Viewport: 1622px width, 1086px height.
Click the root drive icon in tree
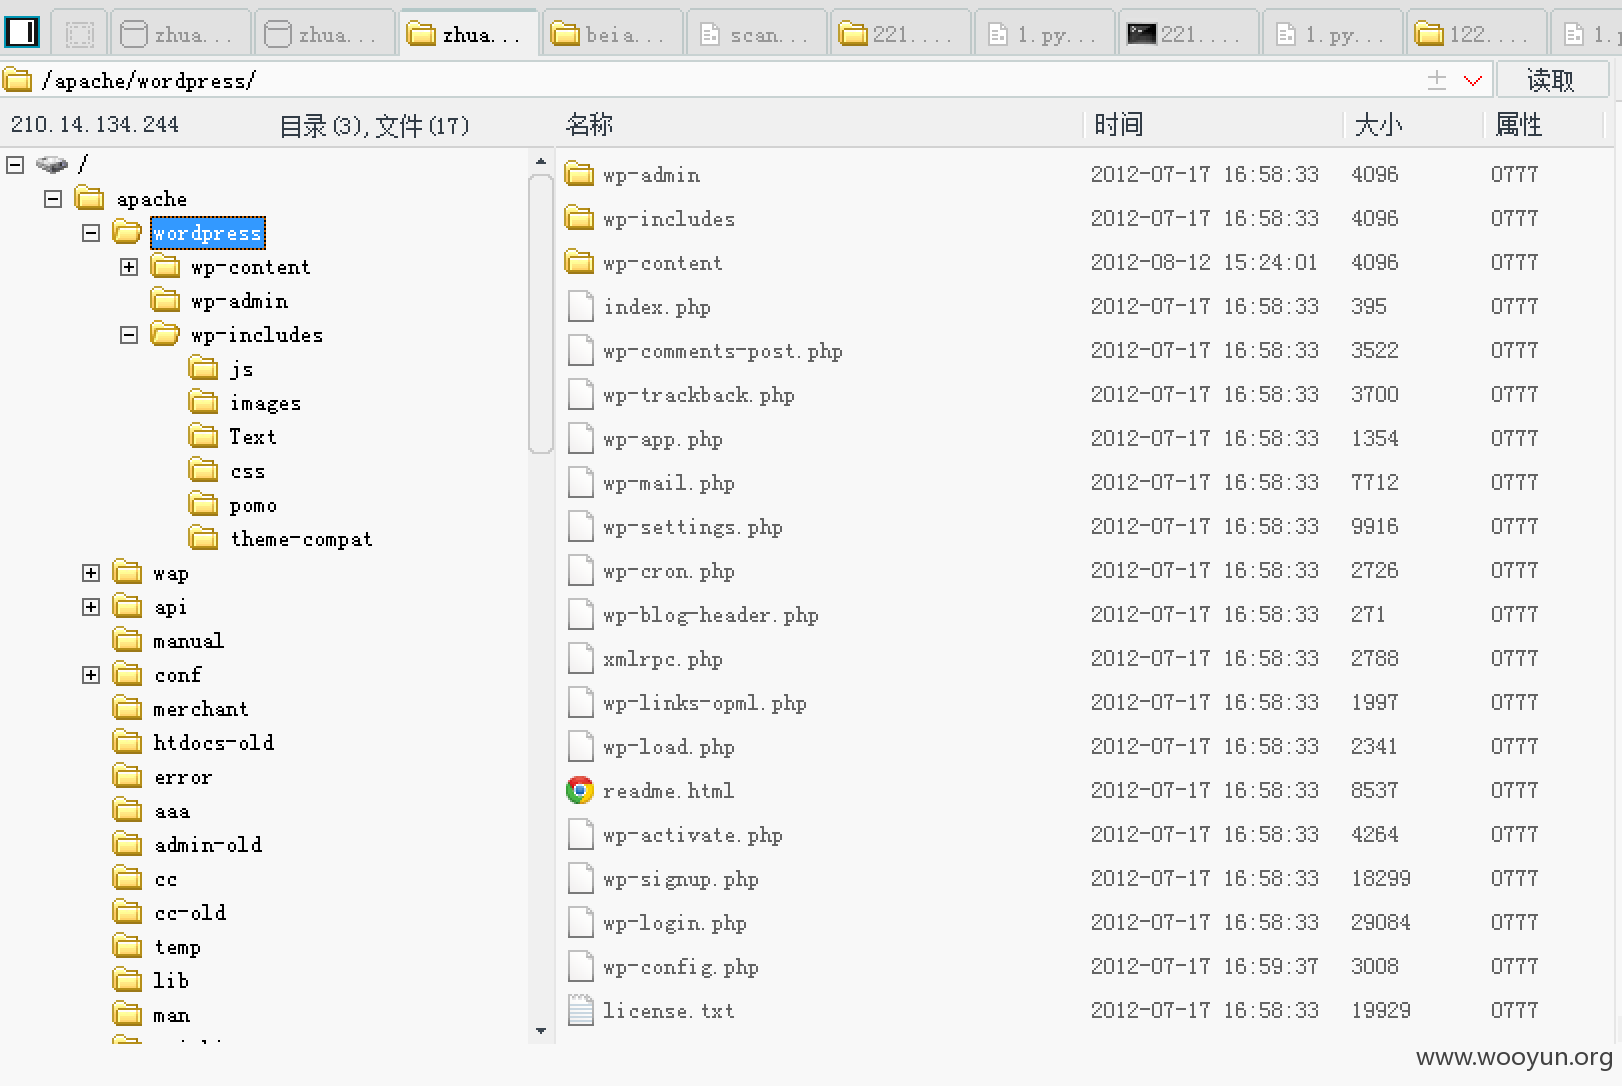51,164
